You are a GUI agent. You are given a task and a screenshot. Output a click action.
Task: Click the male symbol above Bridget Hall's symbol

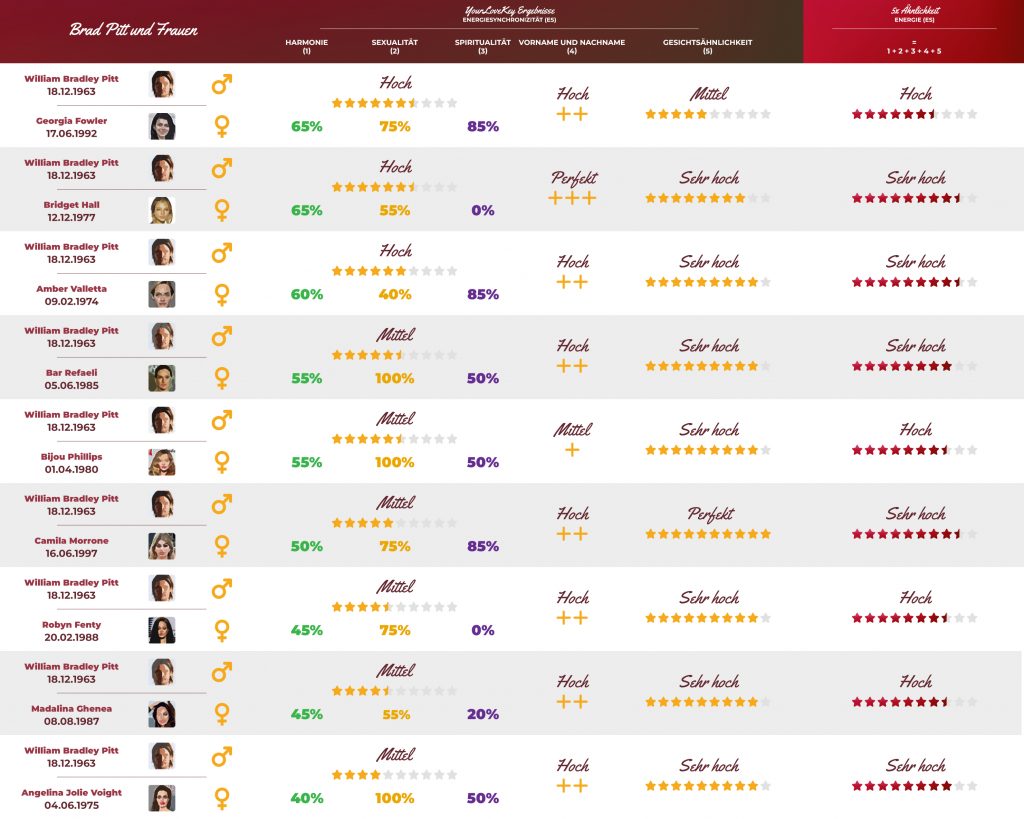click(222, 168)
